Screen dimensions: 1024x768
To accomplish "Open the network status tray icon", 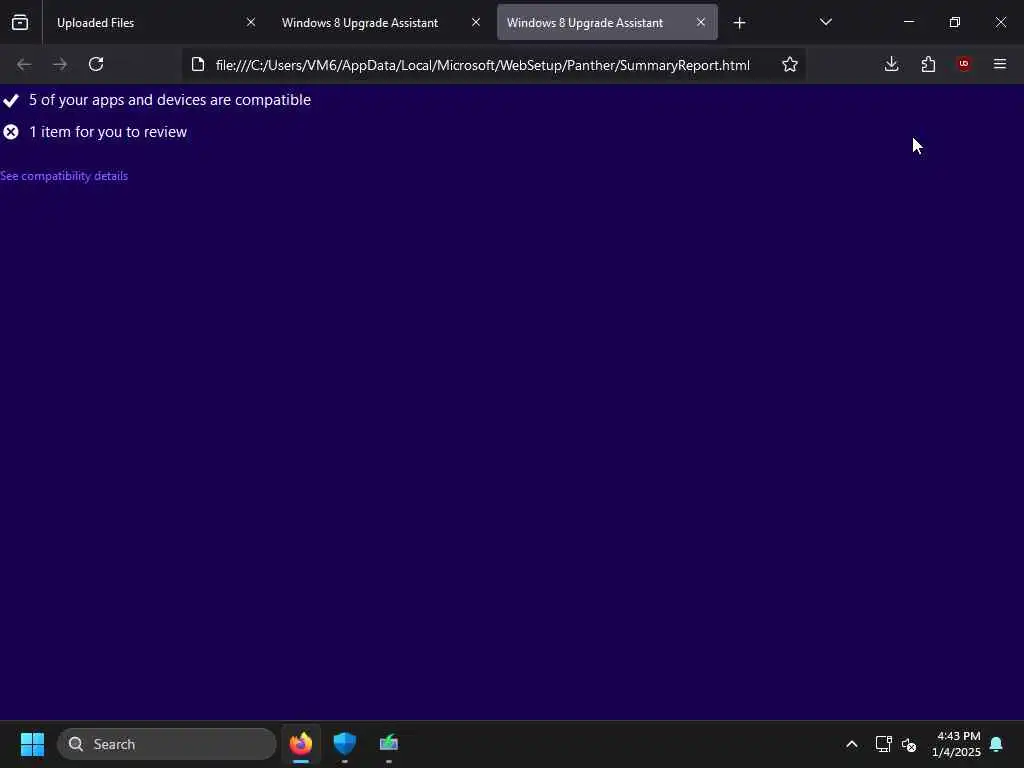I will click(x=884, y=744).
